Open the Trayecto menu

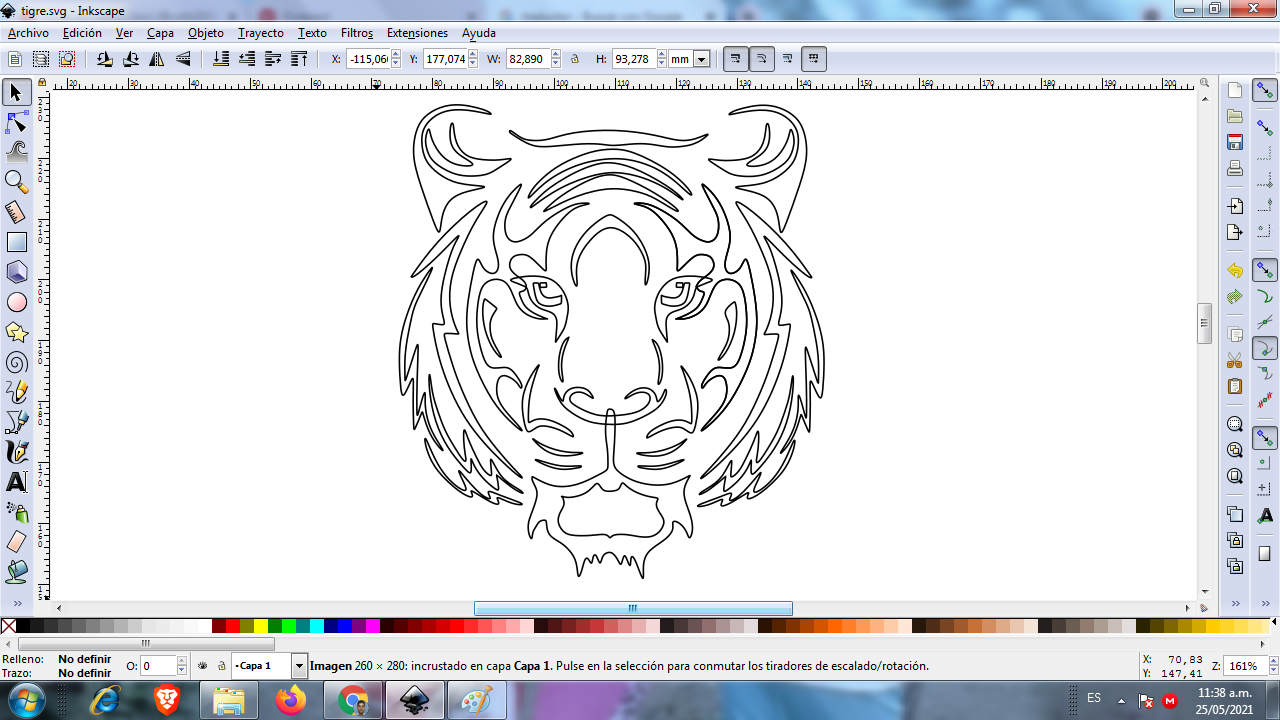coord(260,33)
